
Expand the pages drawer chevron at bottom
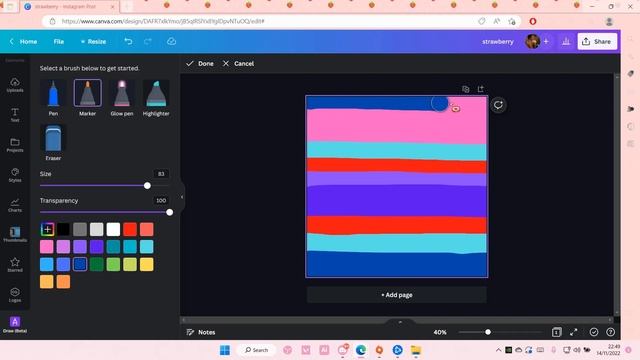coord(400,322)
